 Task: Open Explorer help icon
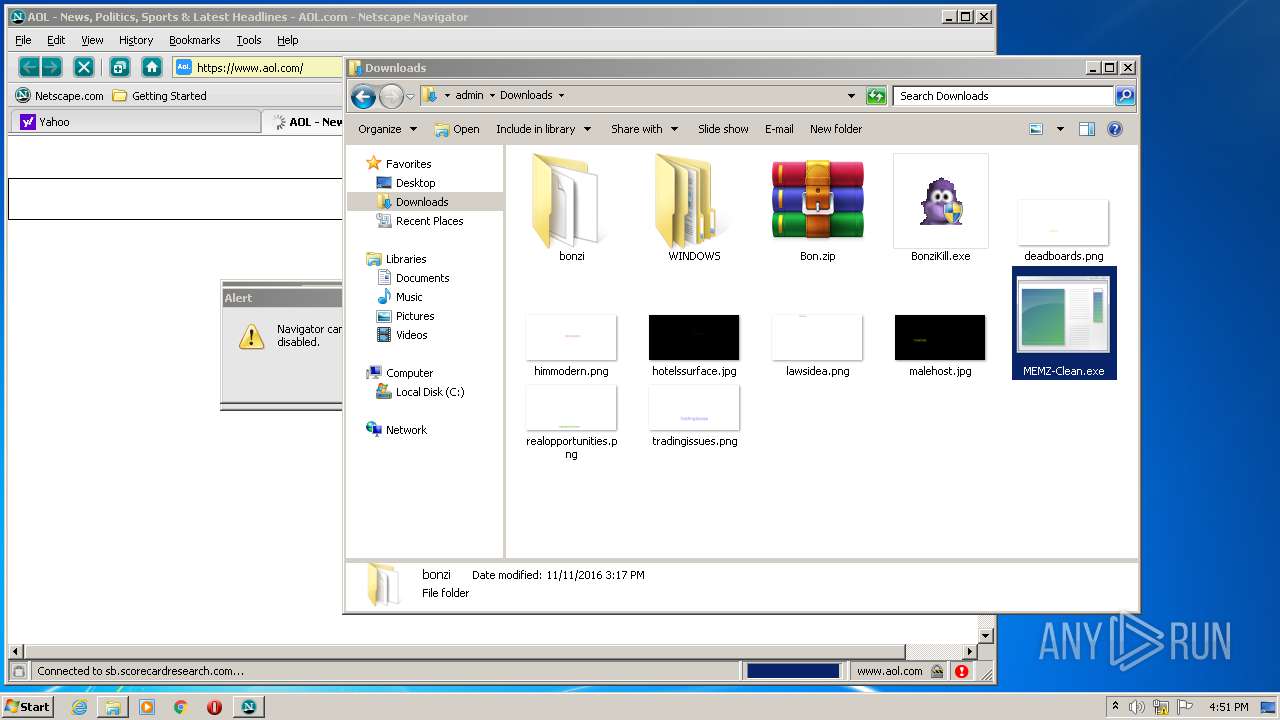tap(1115, 129)
